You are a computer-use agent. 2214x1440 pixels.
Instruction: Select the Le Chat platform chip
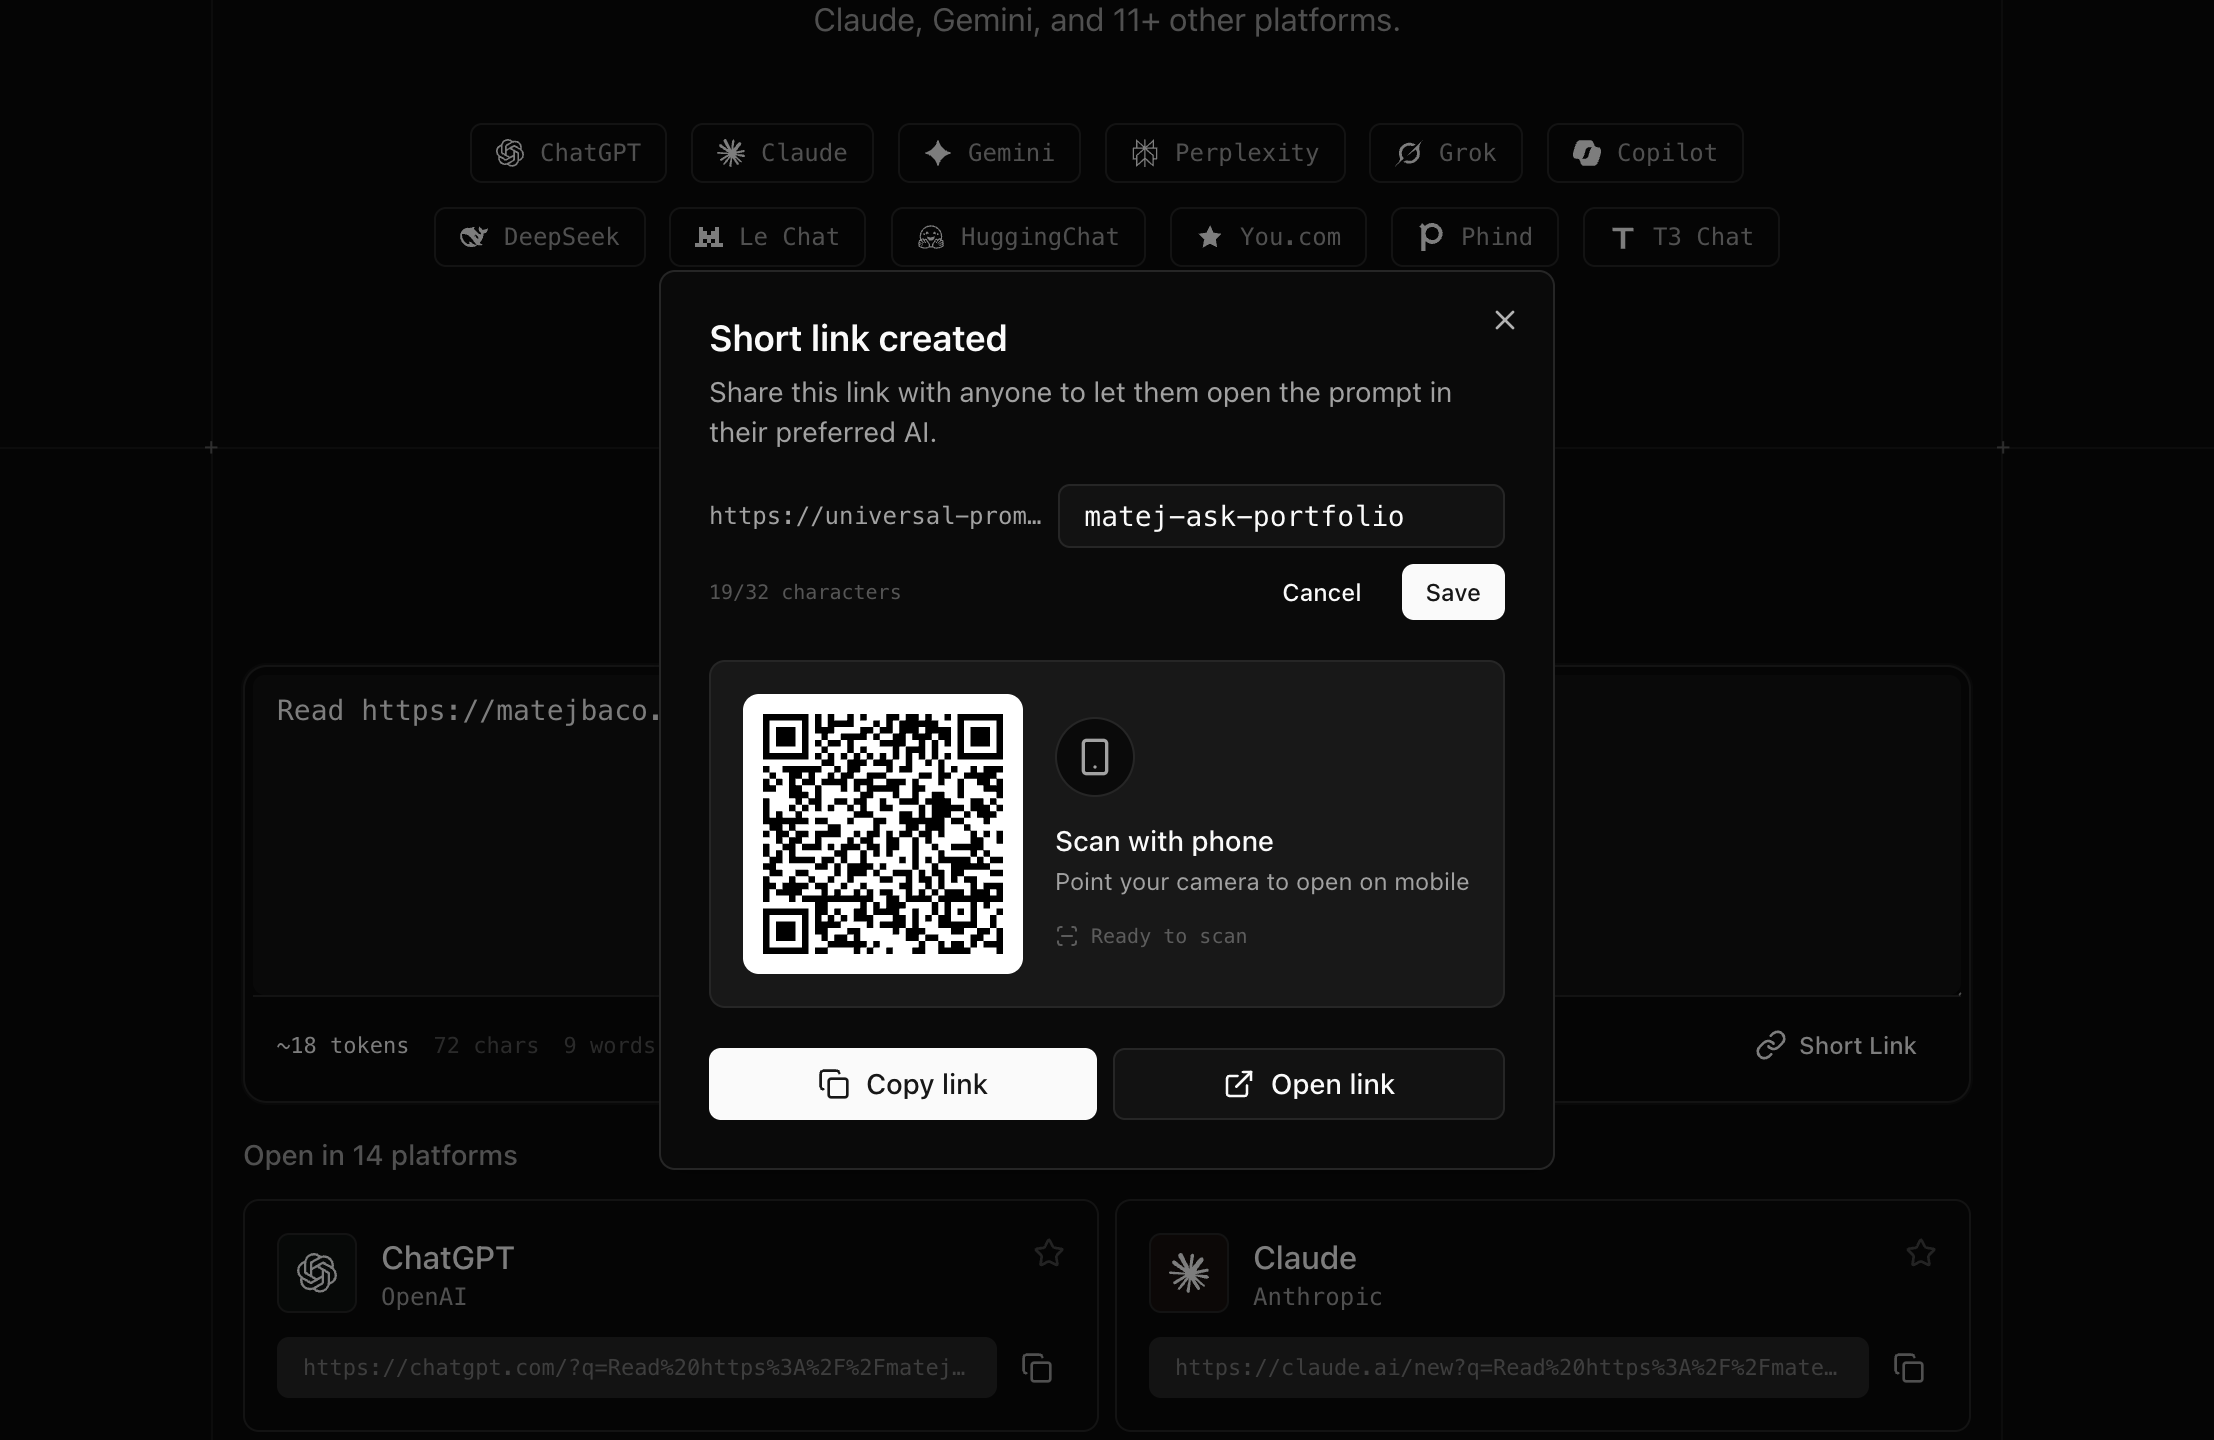point(766,237)
